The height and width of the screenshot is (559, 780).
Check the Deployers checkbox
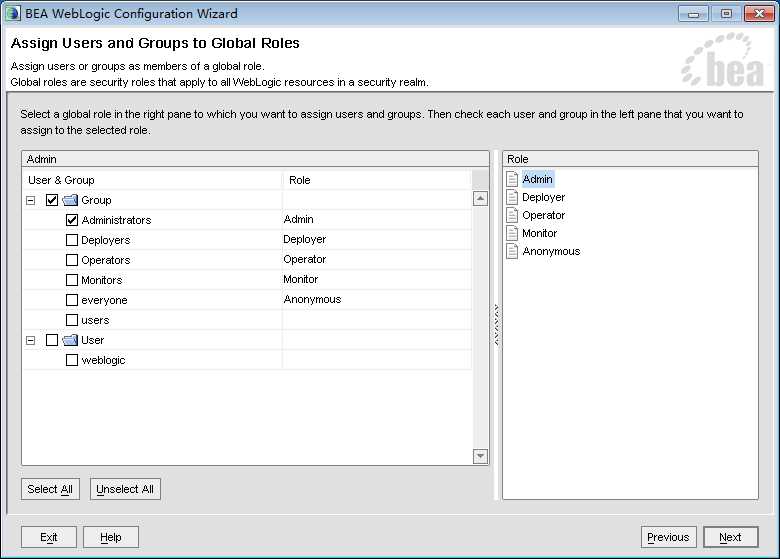pos(72,240)
